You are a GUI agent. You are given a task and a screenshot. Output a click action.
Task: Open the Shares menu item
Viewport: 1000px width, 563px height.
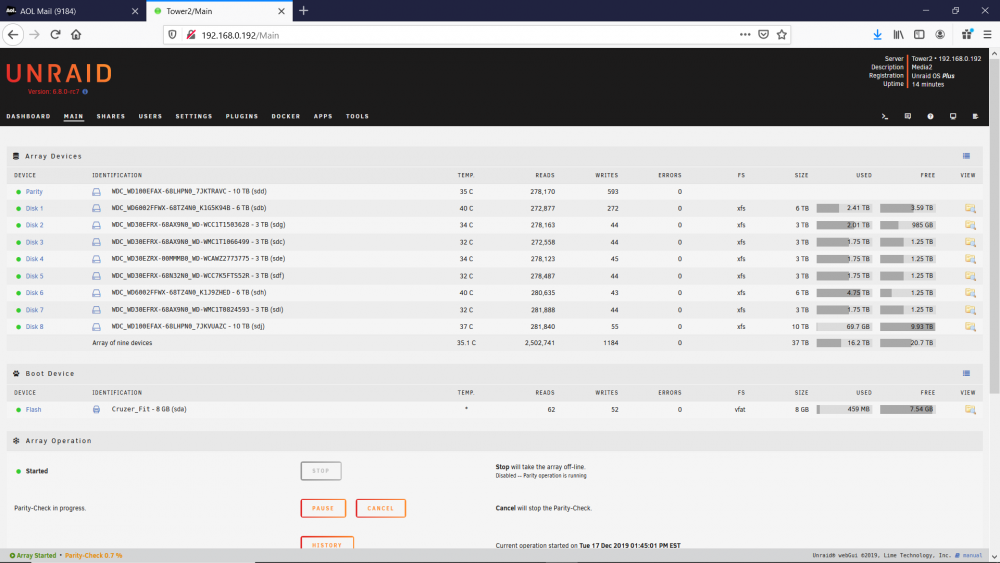111,117
